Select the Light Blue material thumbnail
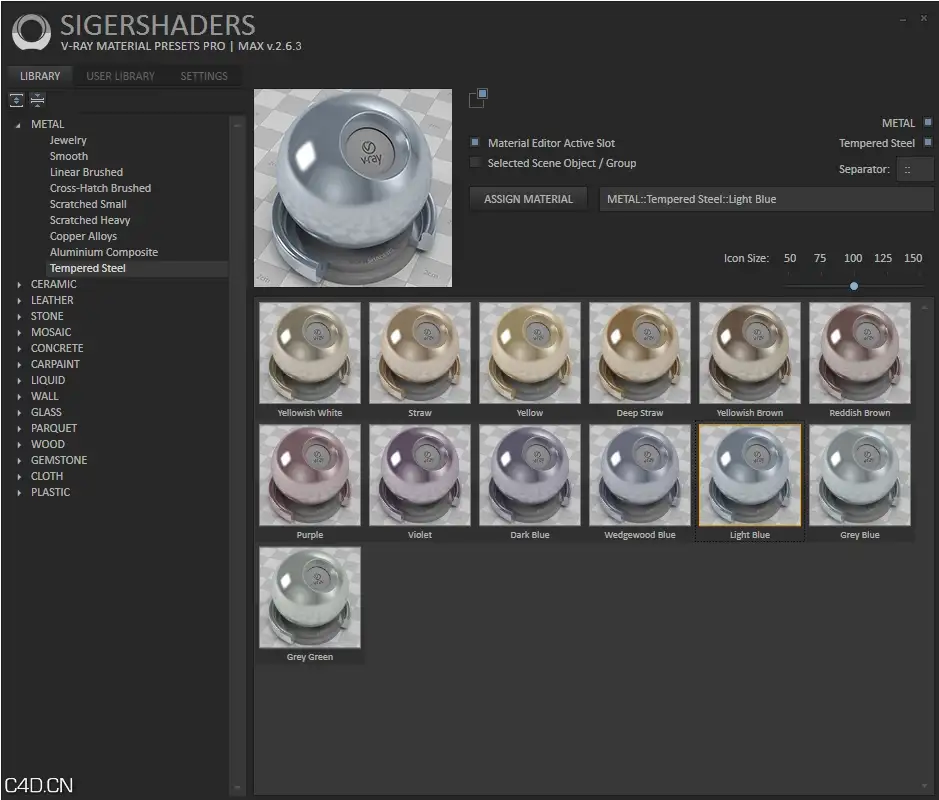Screen dimensions: 939x800 click(750, 475)
